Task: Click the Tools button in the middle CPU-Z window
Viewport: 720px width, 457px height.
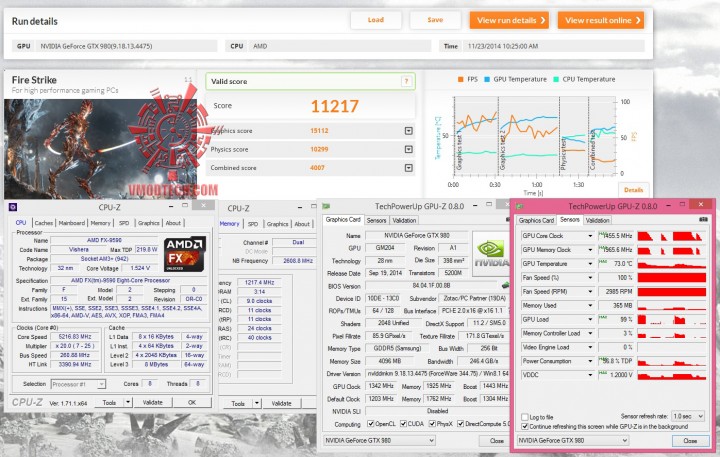Action: 238,403
